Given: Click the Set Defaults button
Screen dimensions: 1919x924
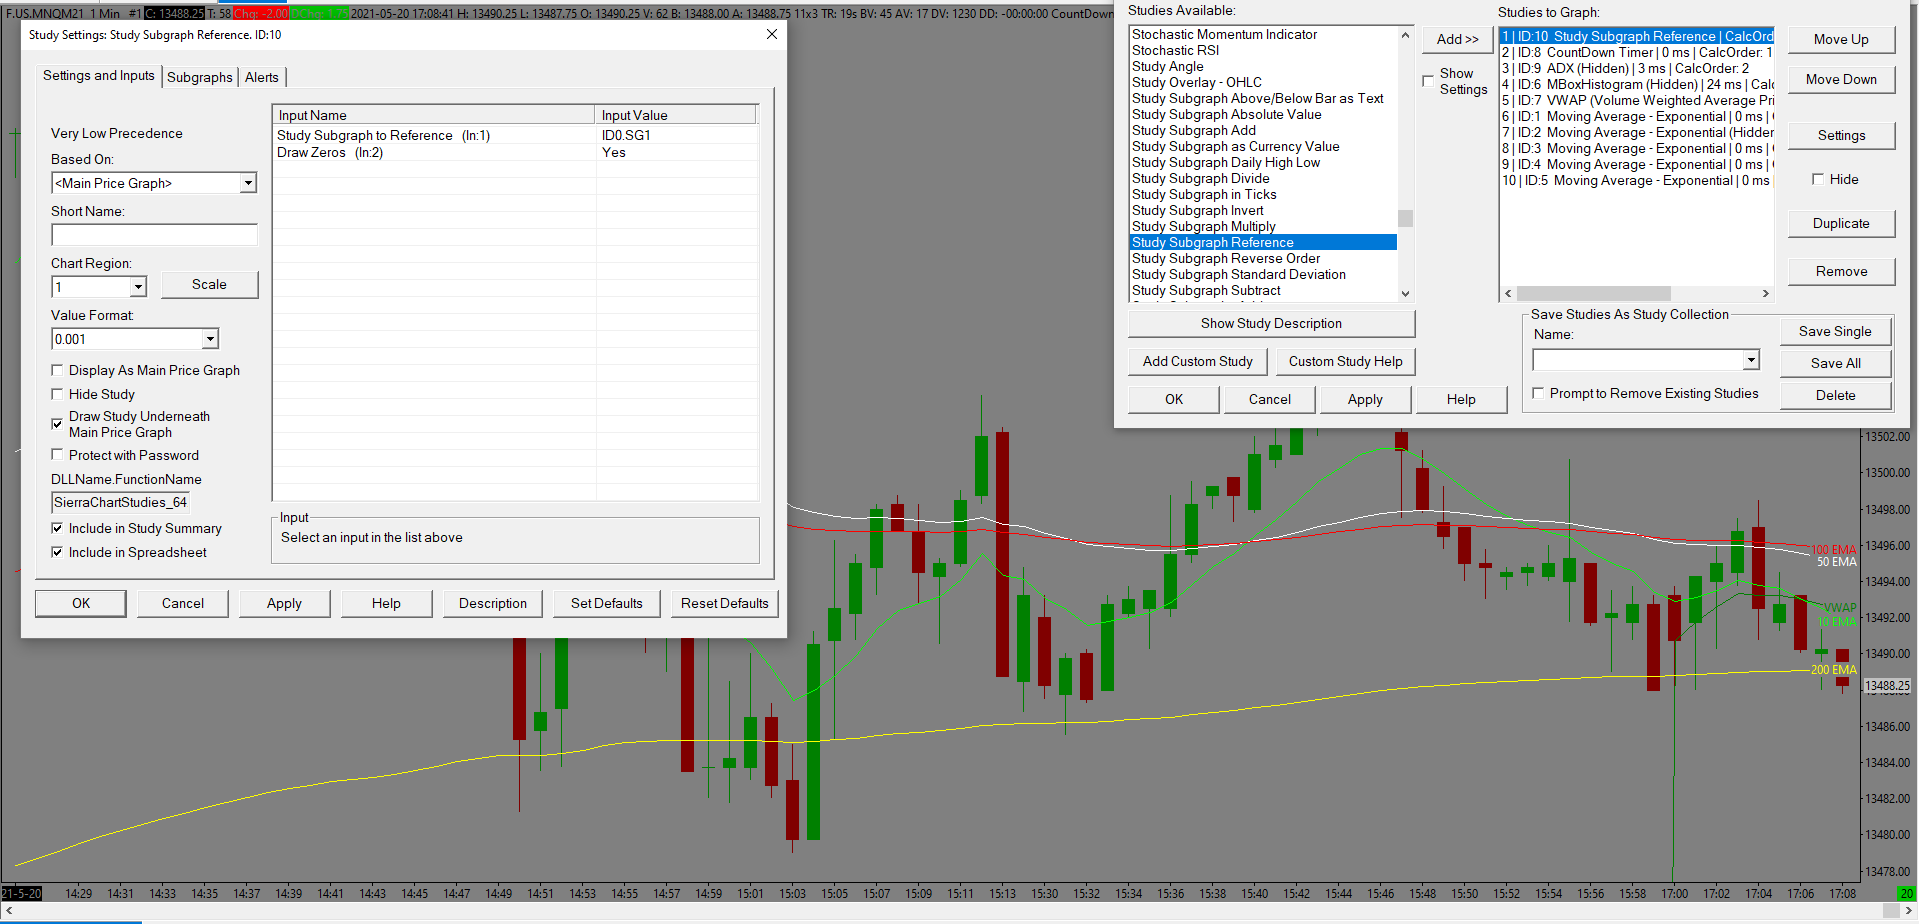Looking at the screenshot, I should click(607, 603).
